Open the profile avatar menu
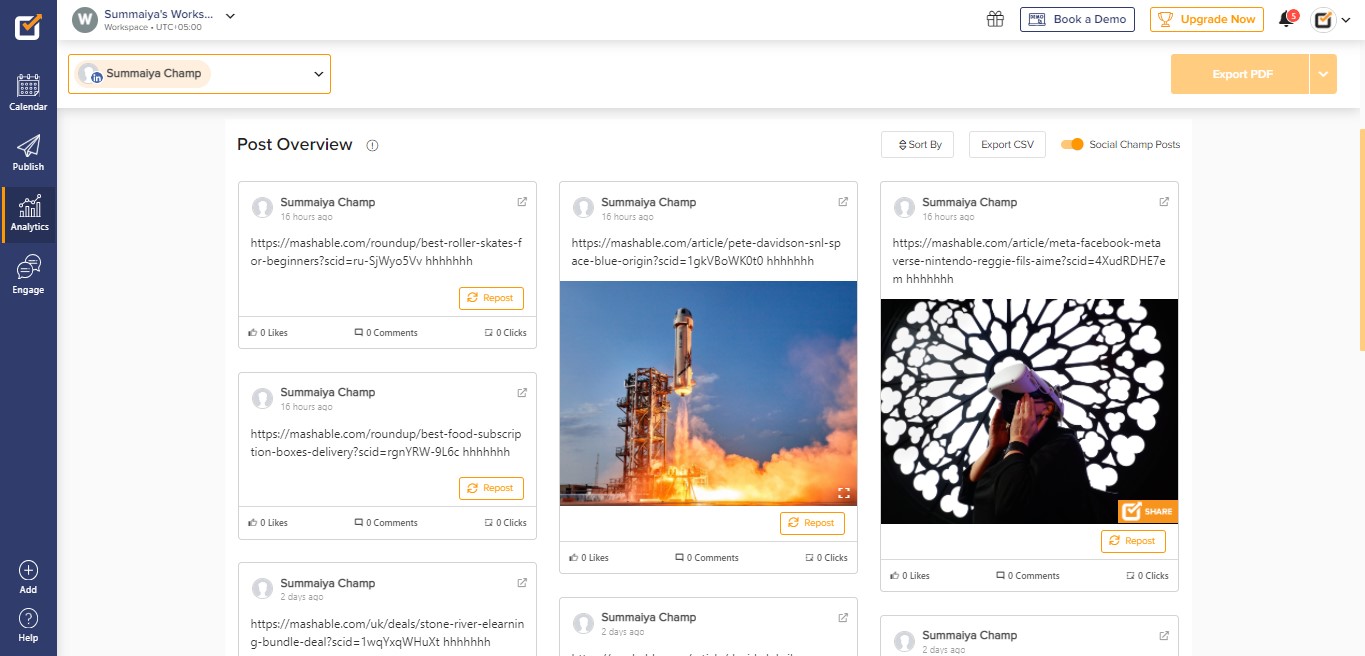 (x=1330, y=19)
